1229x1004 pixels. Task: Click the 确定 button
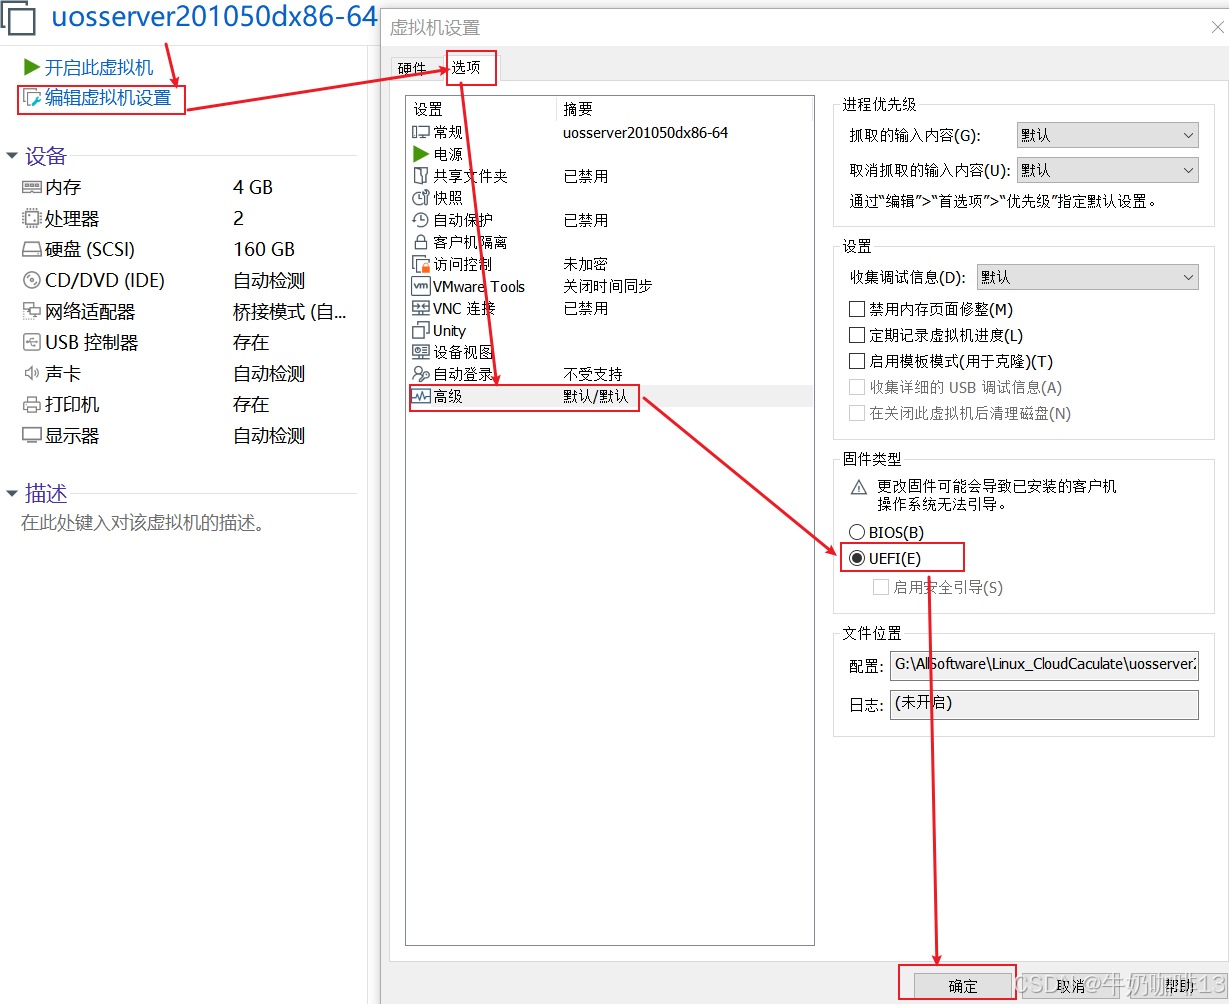963,986
